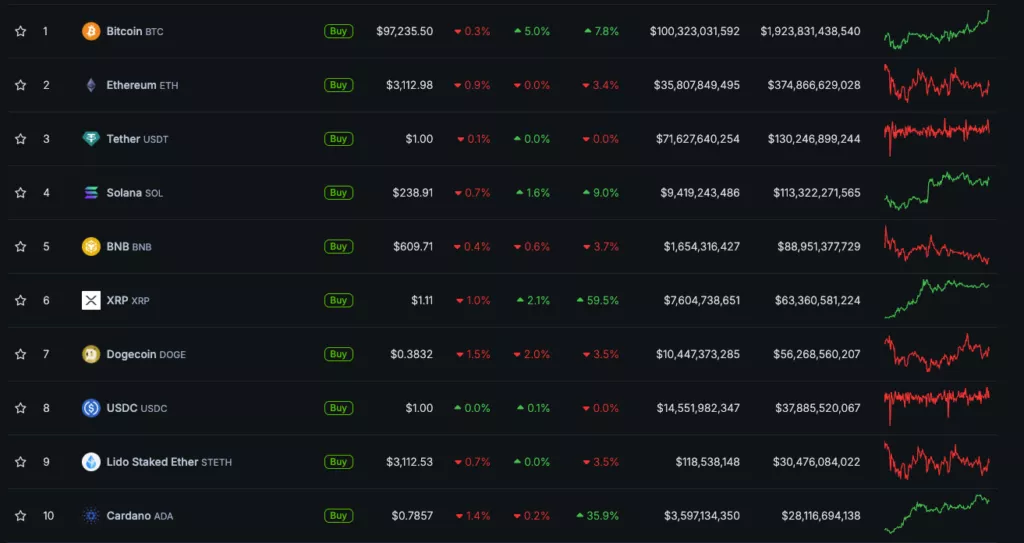Click the BNB logo icon

point(91,246)
